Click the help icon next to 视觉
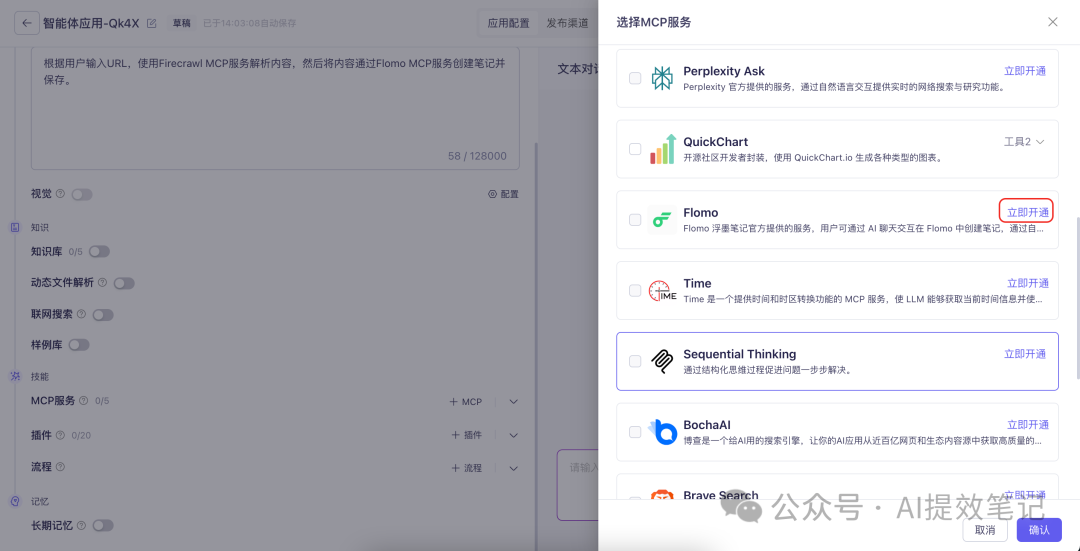The image size is (1080, 551). 60,194
